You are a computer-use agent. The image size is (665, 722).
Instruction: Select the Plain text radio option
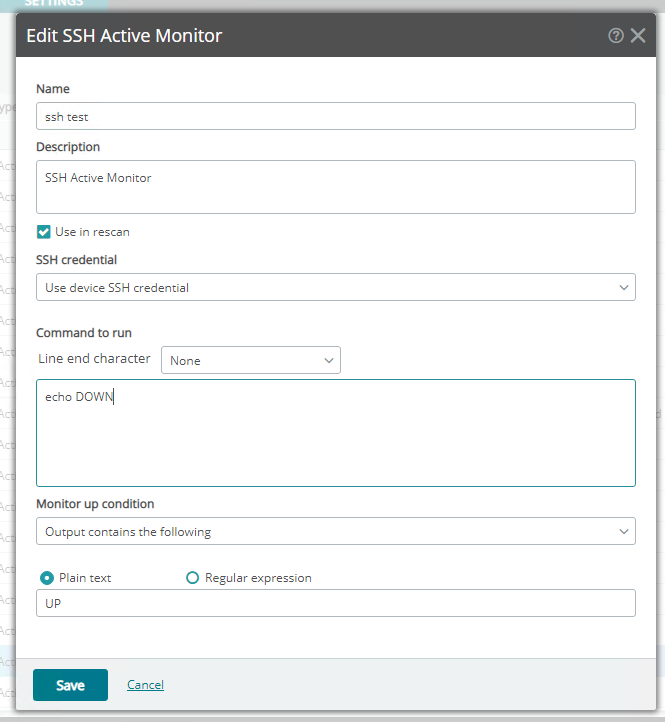(47, 578)
